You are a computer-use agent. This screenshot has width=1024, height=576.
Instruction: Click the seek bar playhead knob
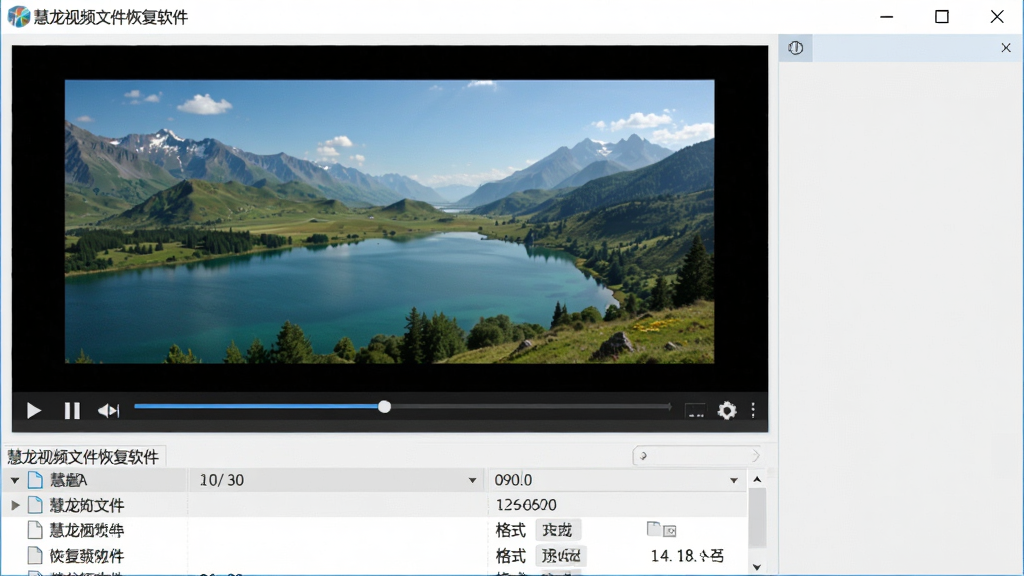coord(385,407)
